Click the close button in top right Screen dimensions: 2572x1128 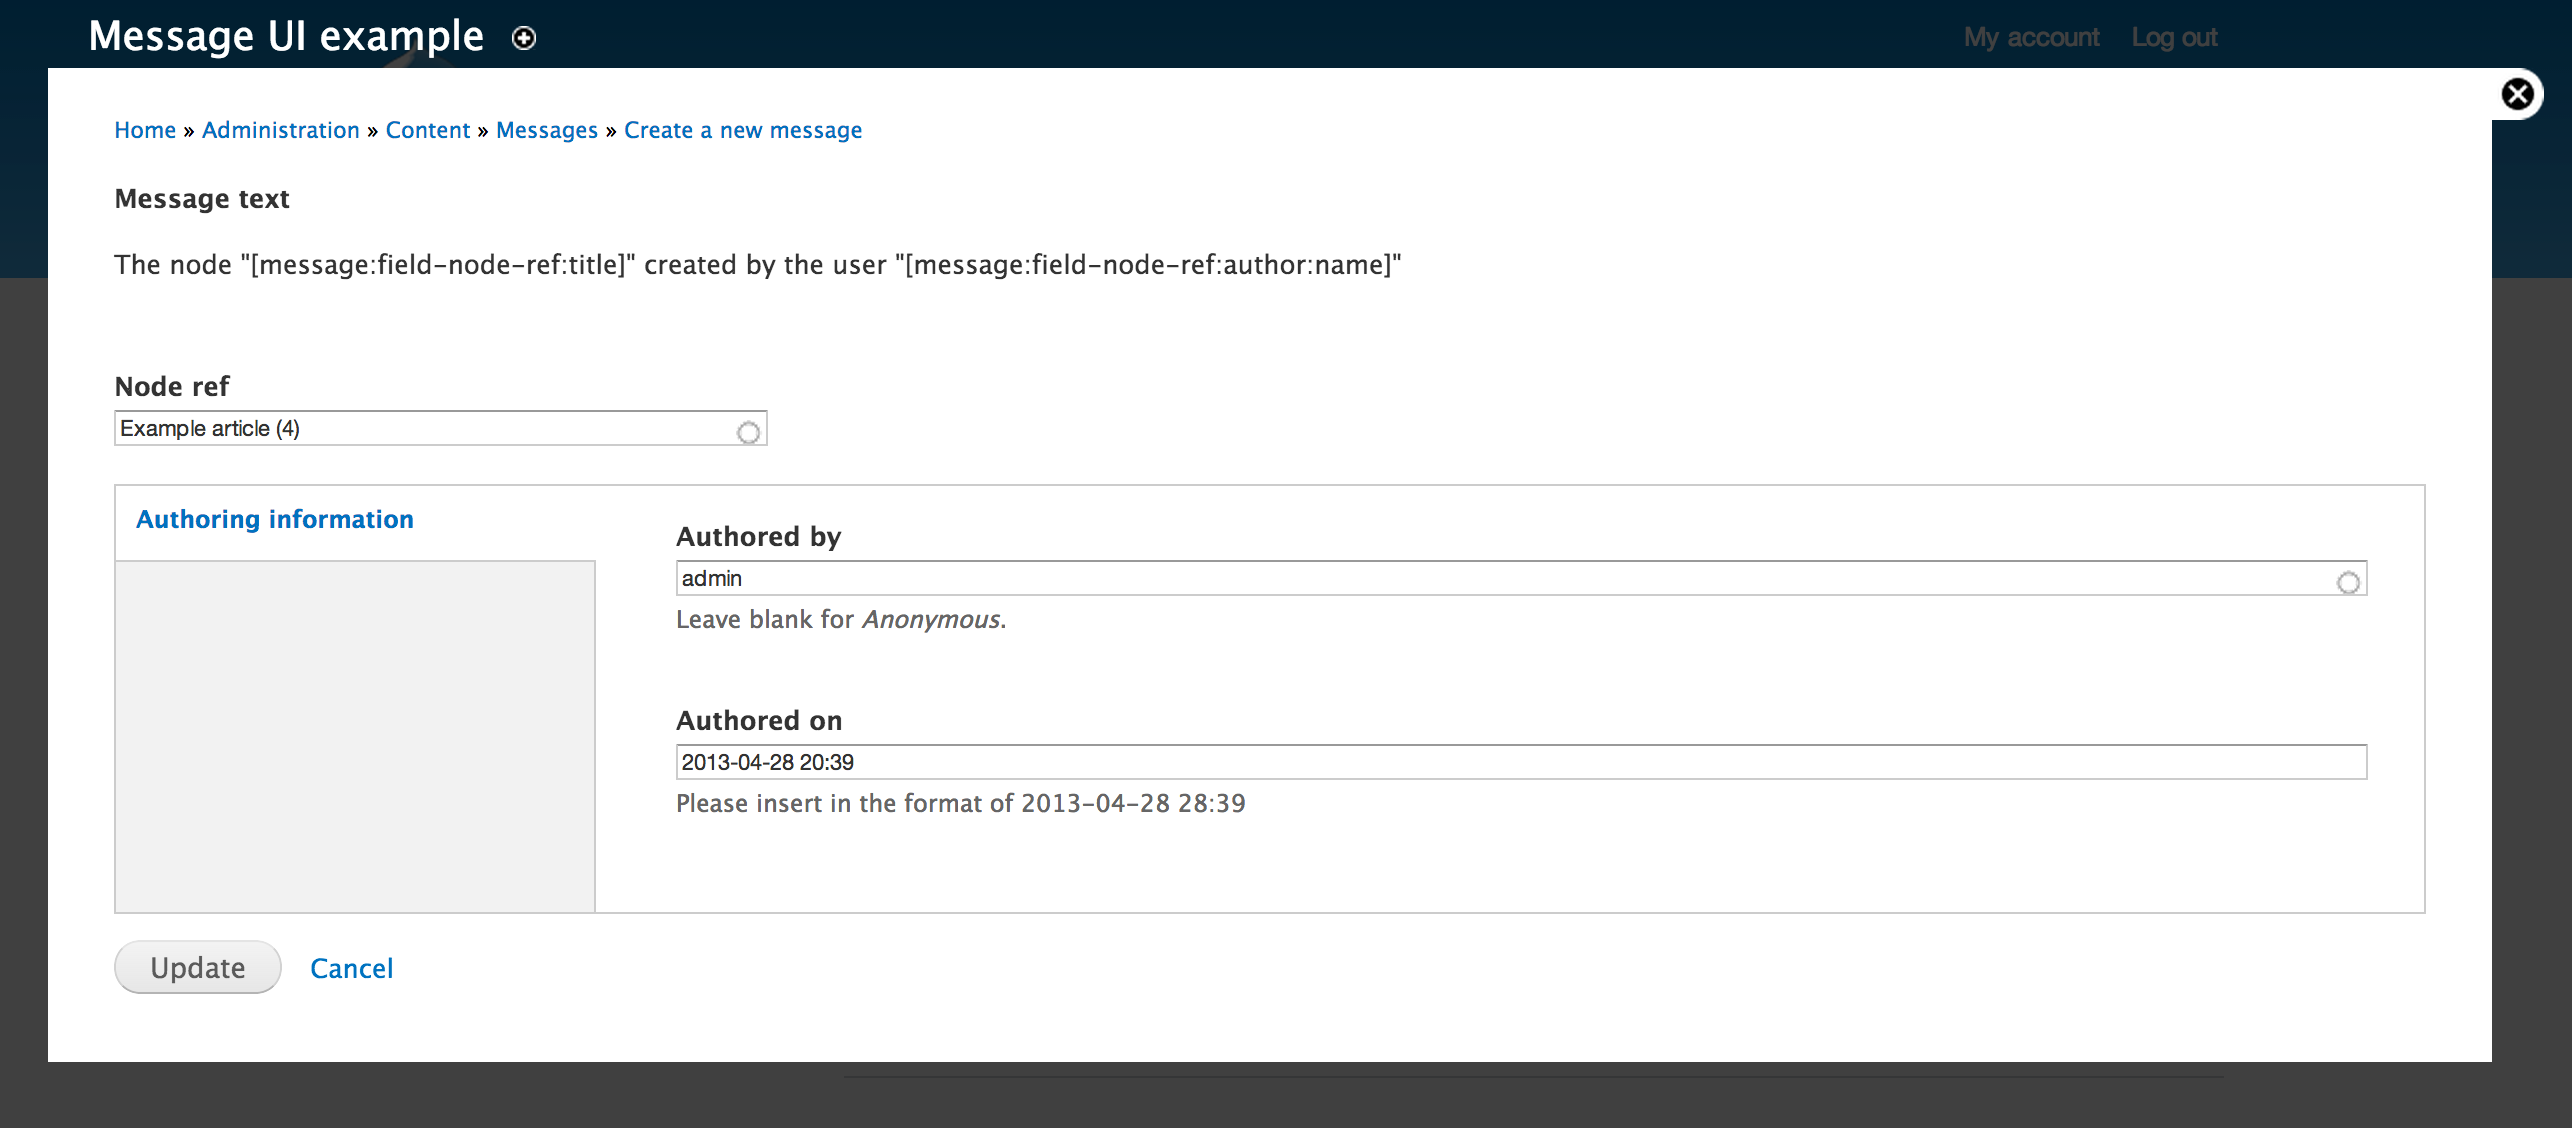tap(2520, 93)
